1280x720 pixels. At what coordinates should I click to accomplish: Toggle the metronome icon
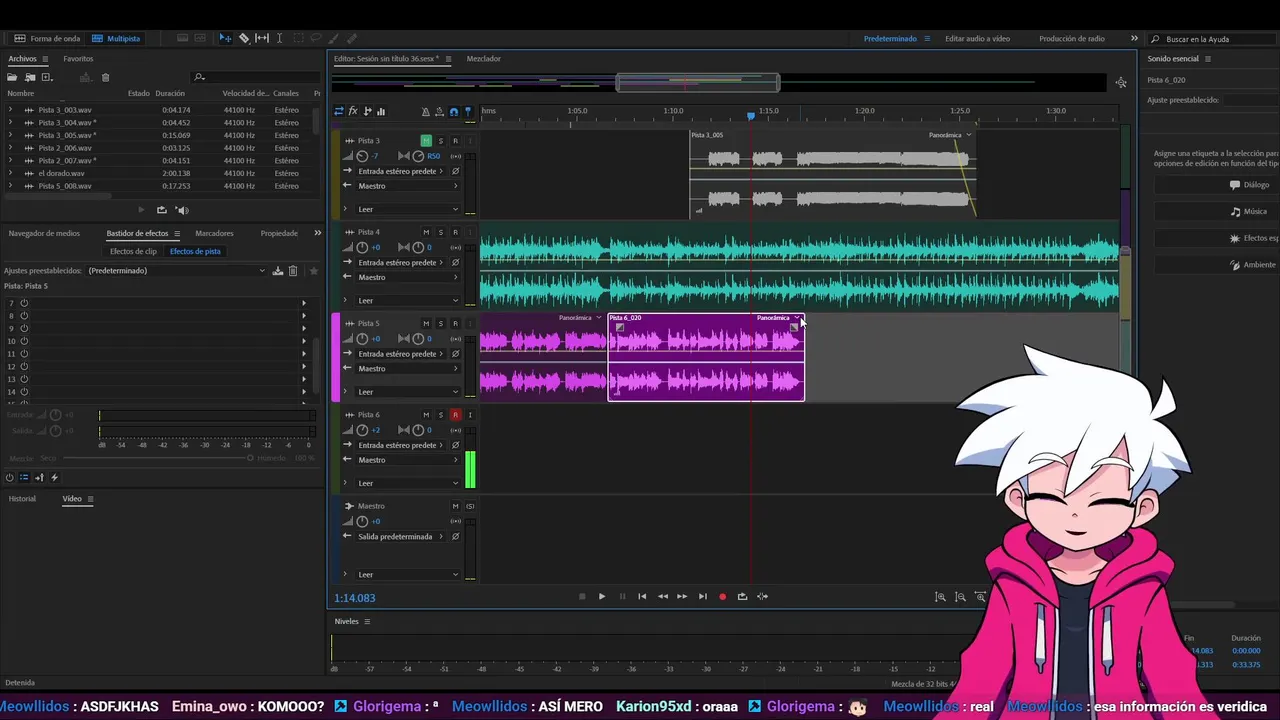(426, 112)
